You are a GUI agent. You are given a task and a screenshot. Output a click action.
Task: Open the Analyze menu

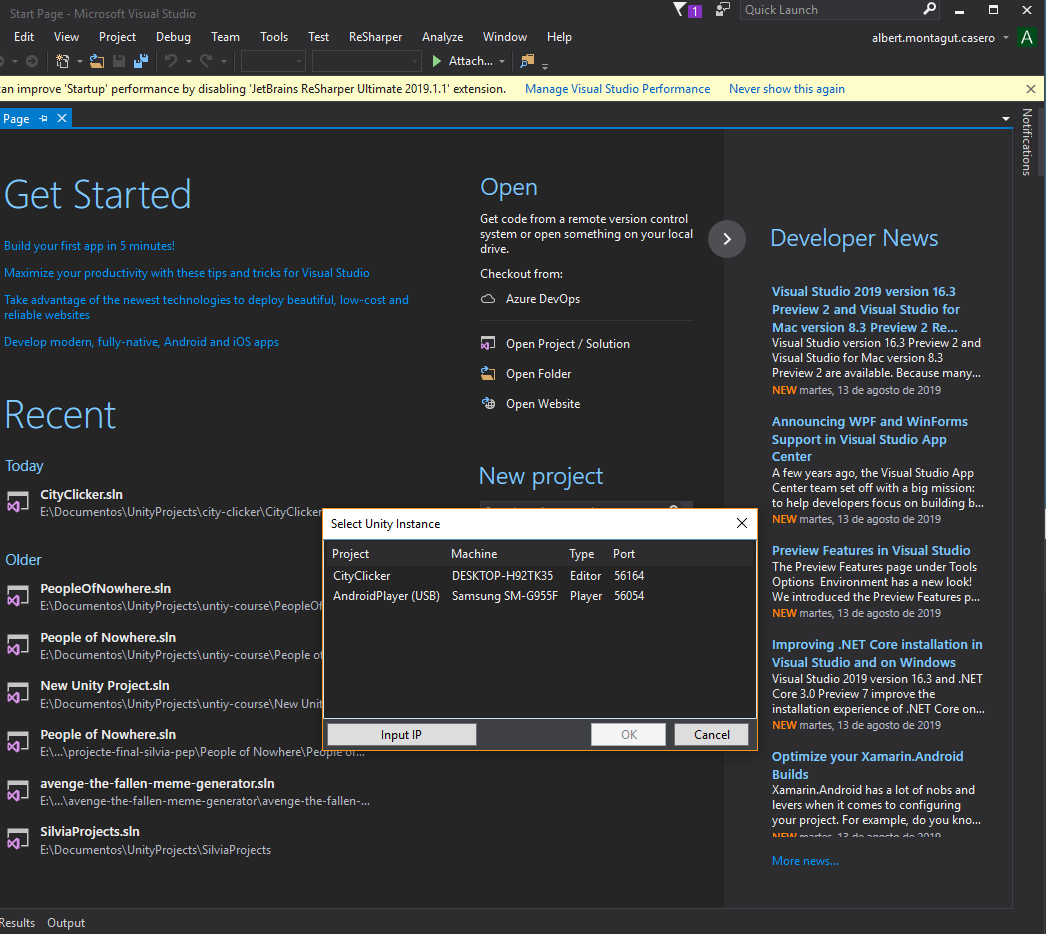pyautogui.click(x=442, y=37)
